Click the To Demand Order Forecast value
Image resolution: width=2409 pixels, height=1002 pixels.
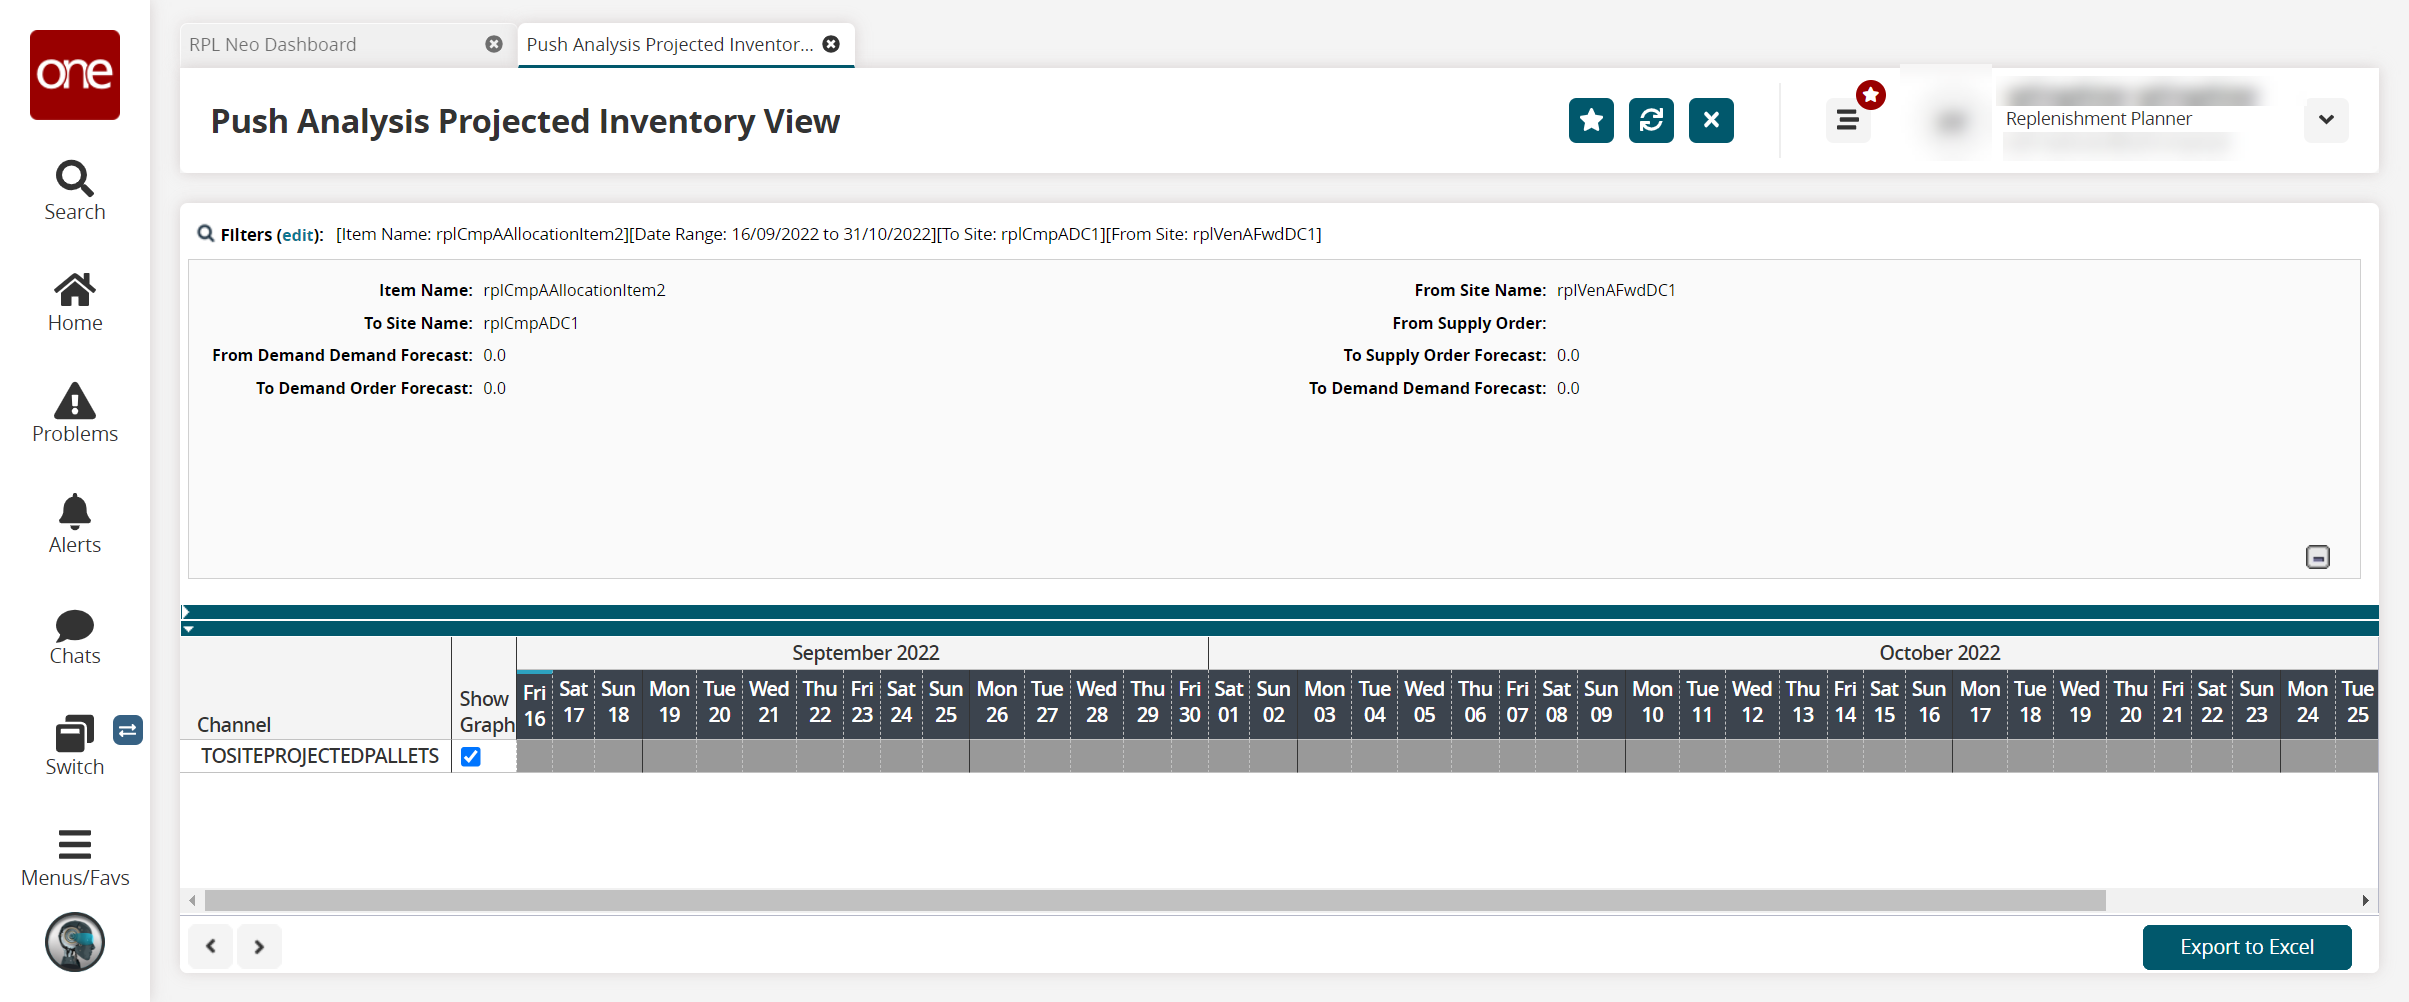495,389
